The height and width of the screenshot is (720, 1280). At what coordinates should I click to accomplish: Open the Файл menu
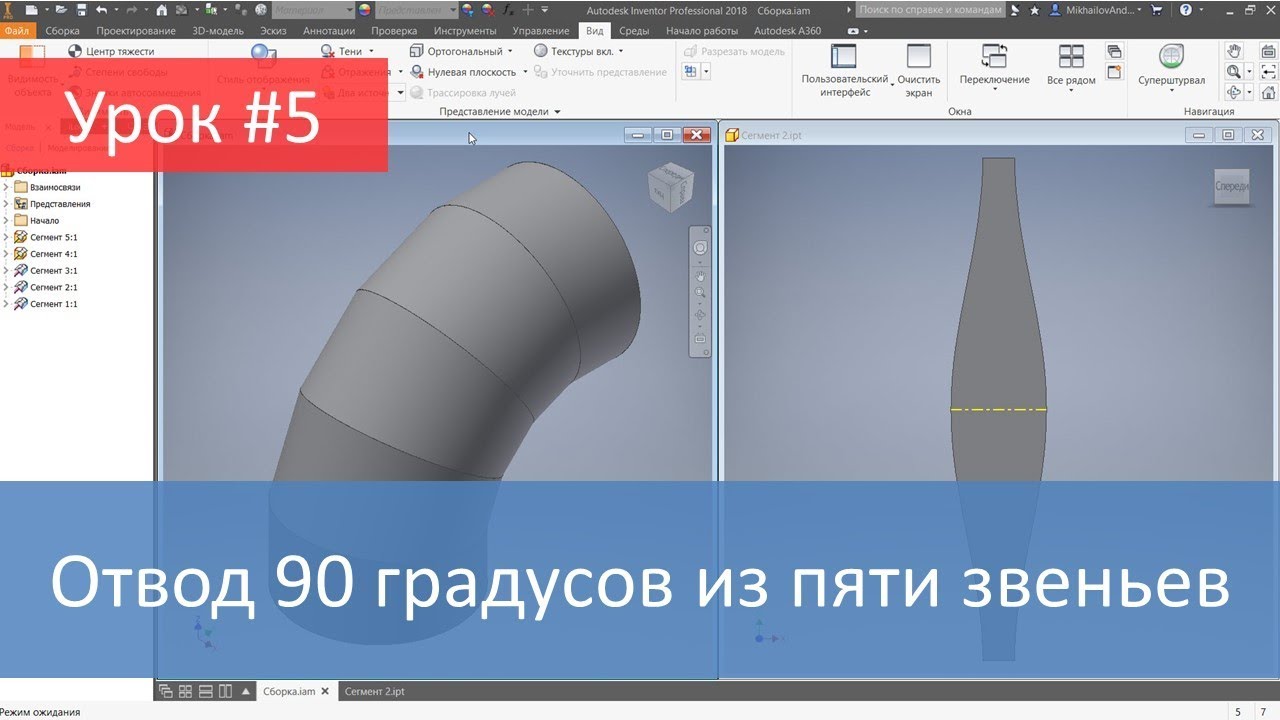(x=17, y=31)
